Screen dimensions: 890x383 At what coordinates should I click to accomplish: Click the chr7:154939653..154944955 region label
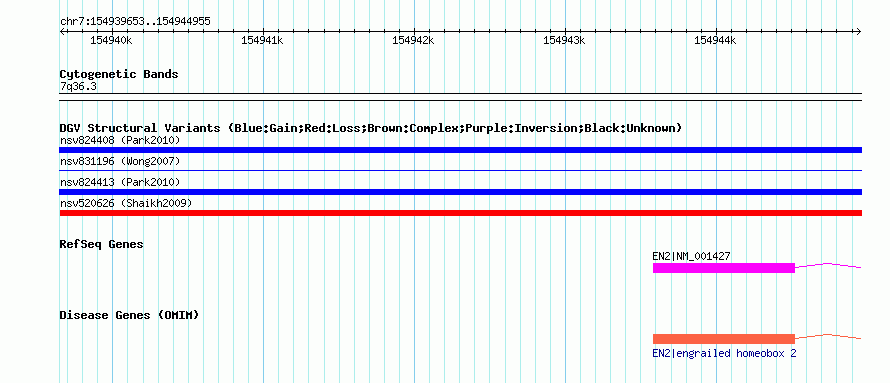(135, 22)
